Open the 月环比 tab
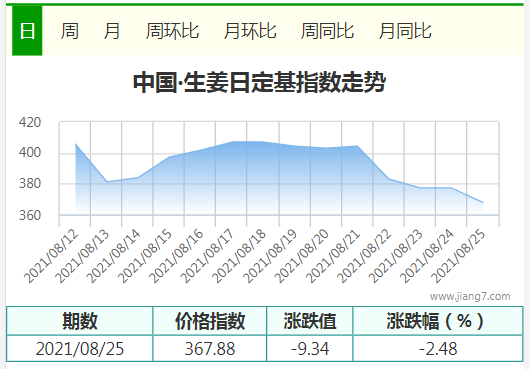This screenshot has width=530, height=369. [250, 31]
